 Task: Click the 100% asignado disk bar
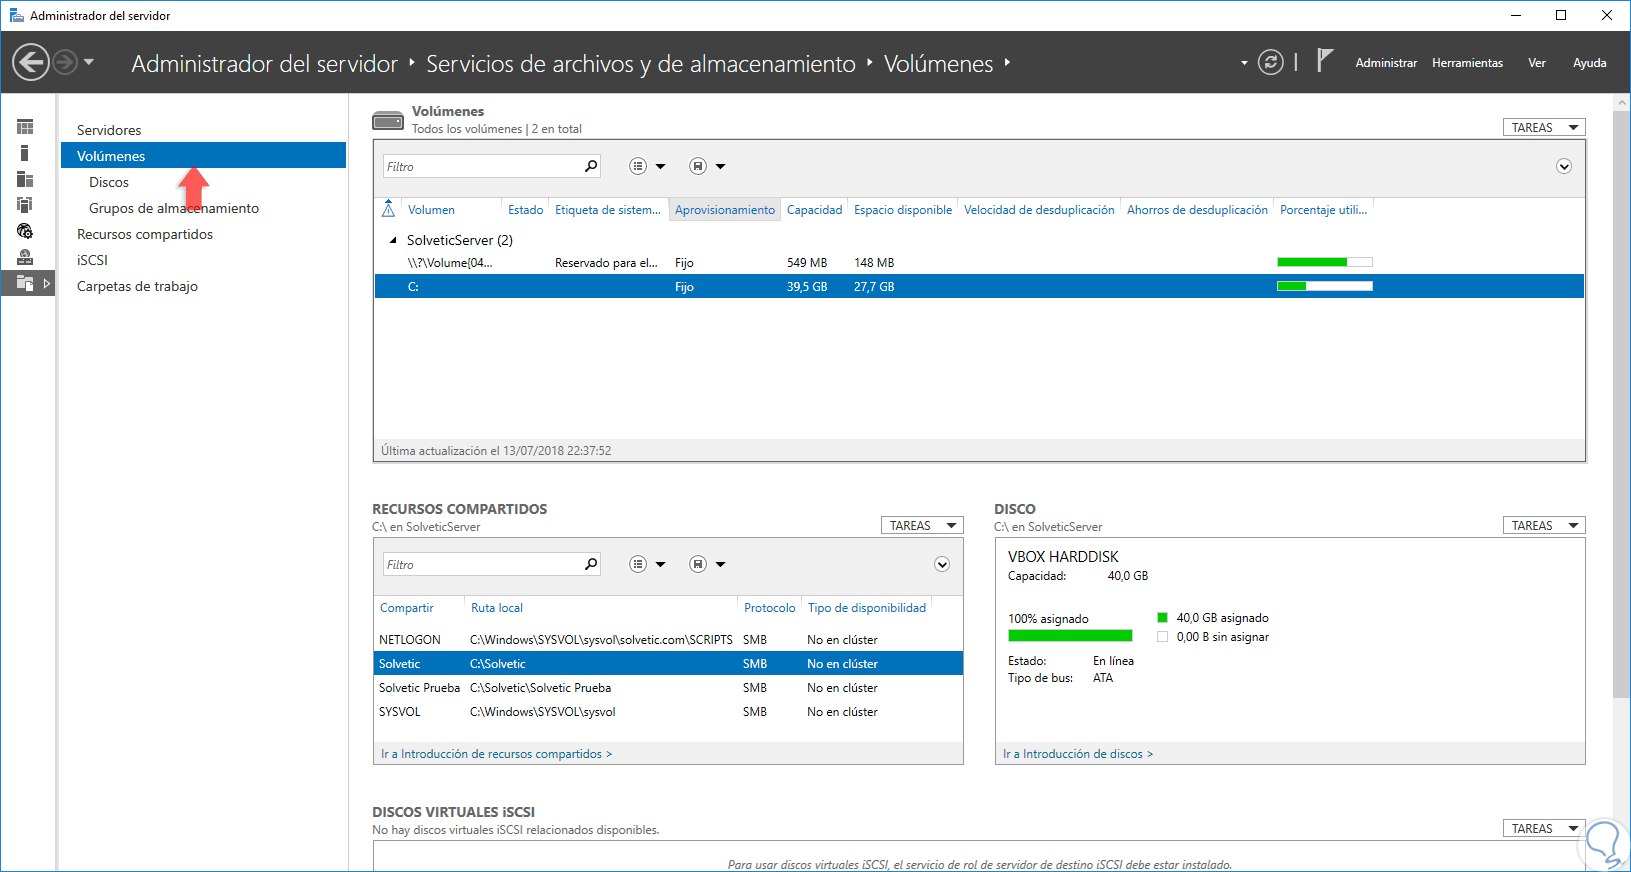[1070, 636]
